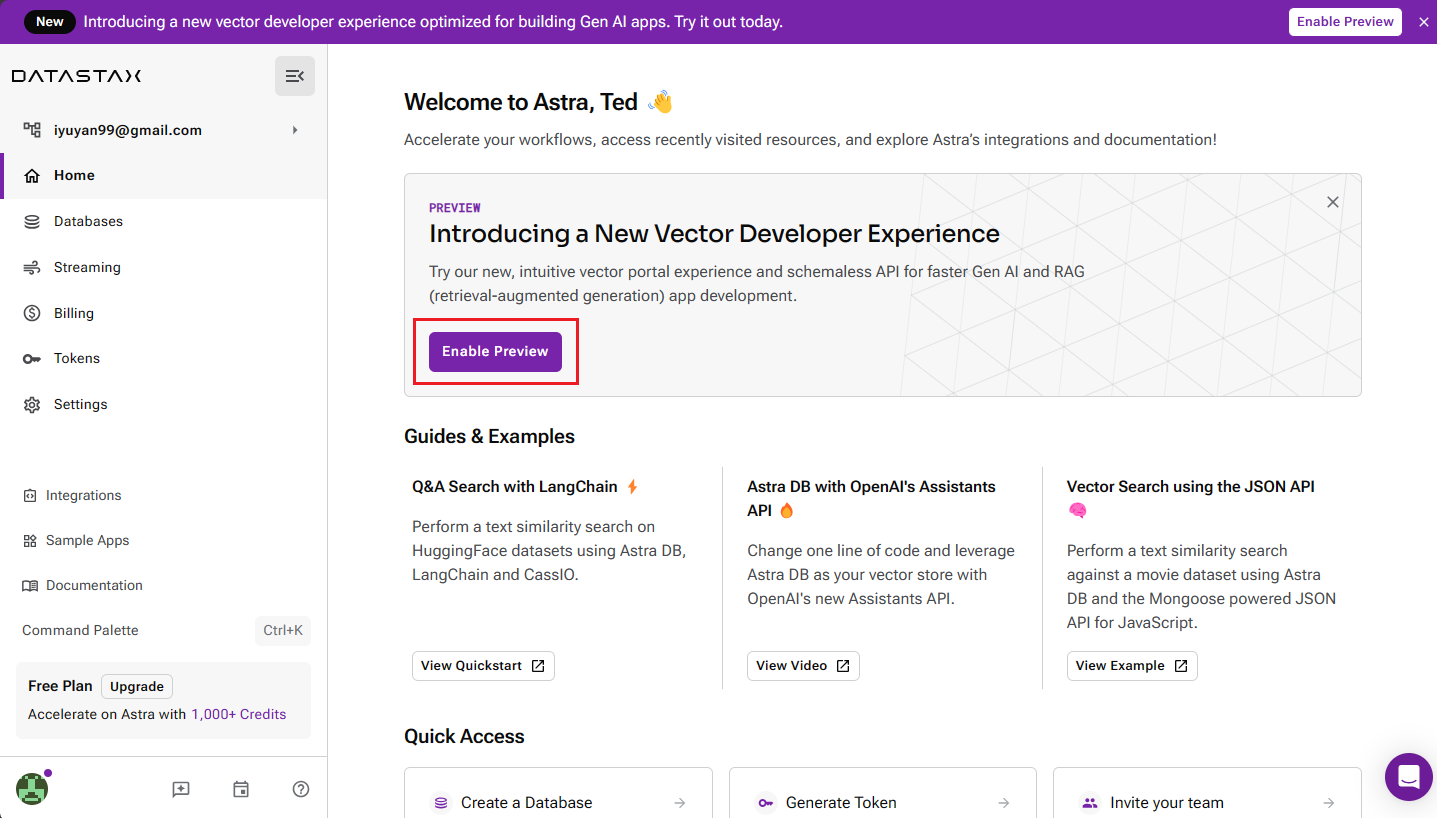The image size is (1437, 818).
Task: Click the arrow on Invite your team card
Action: coord(1329,803)
